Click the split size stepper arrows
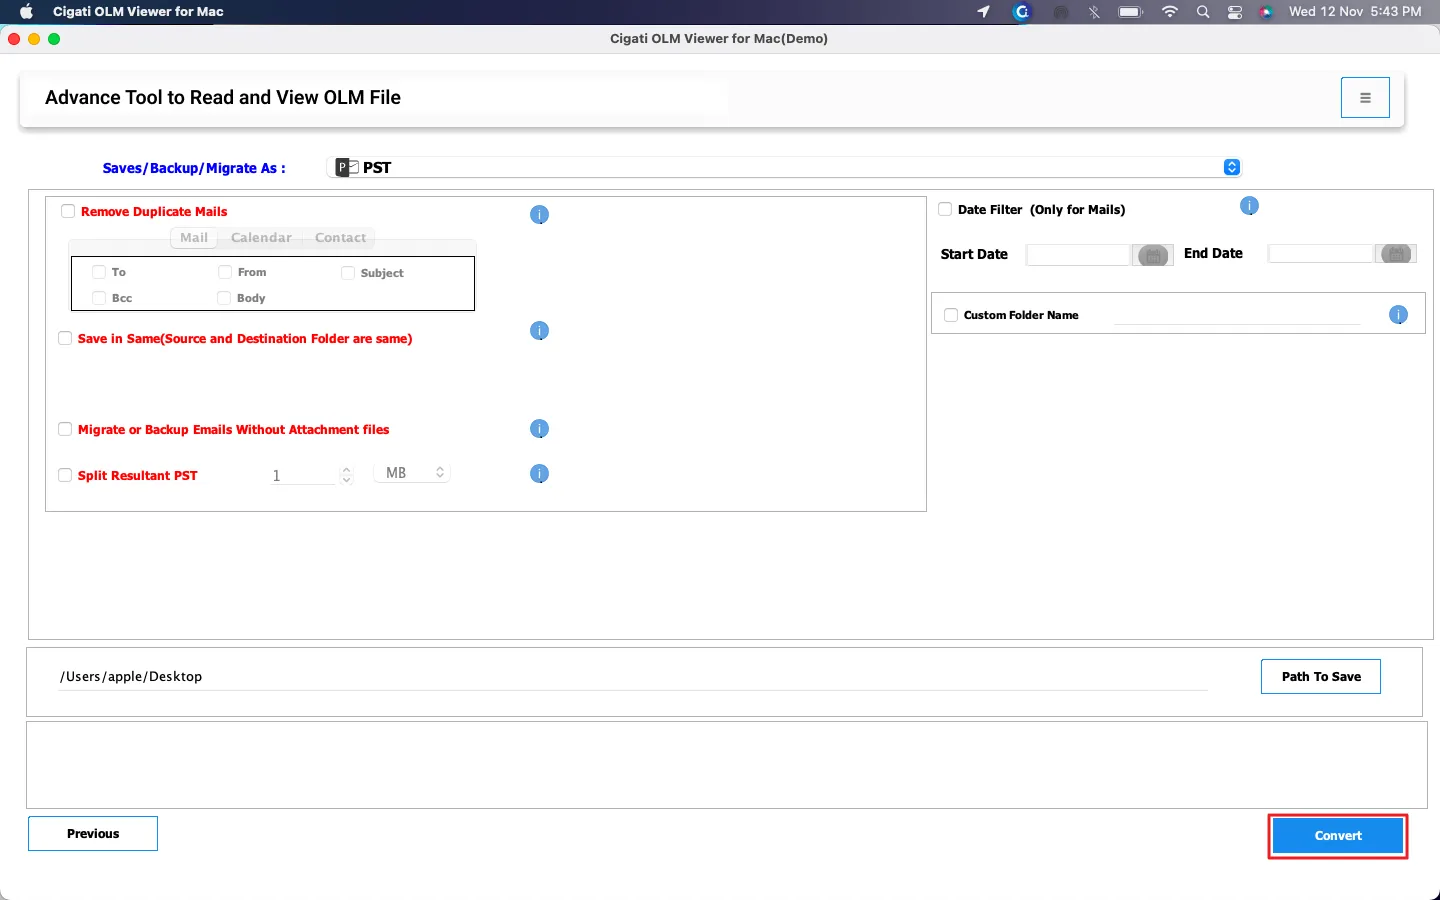Viewport: 1440px width, 900px height. point(346,475)
